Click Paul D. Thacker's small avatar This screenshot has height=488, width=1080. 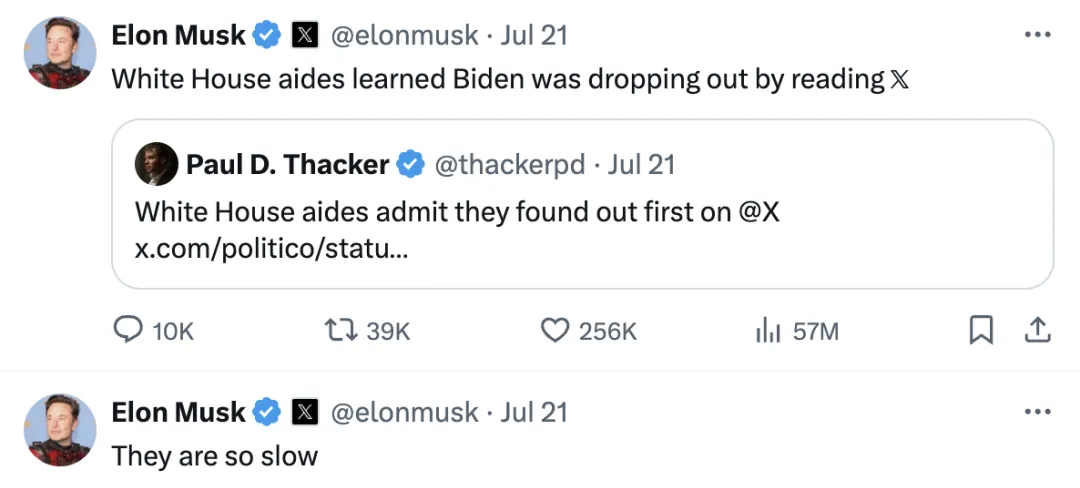coord(156,164)
